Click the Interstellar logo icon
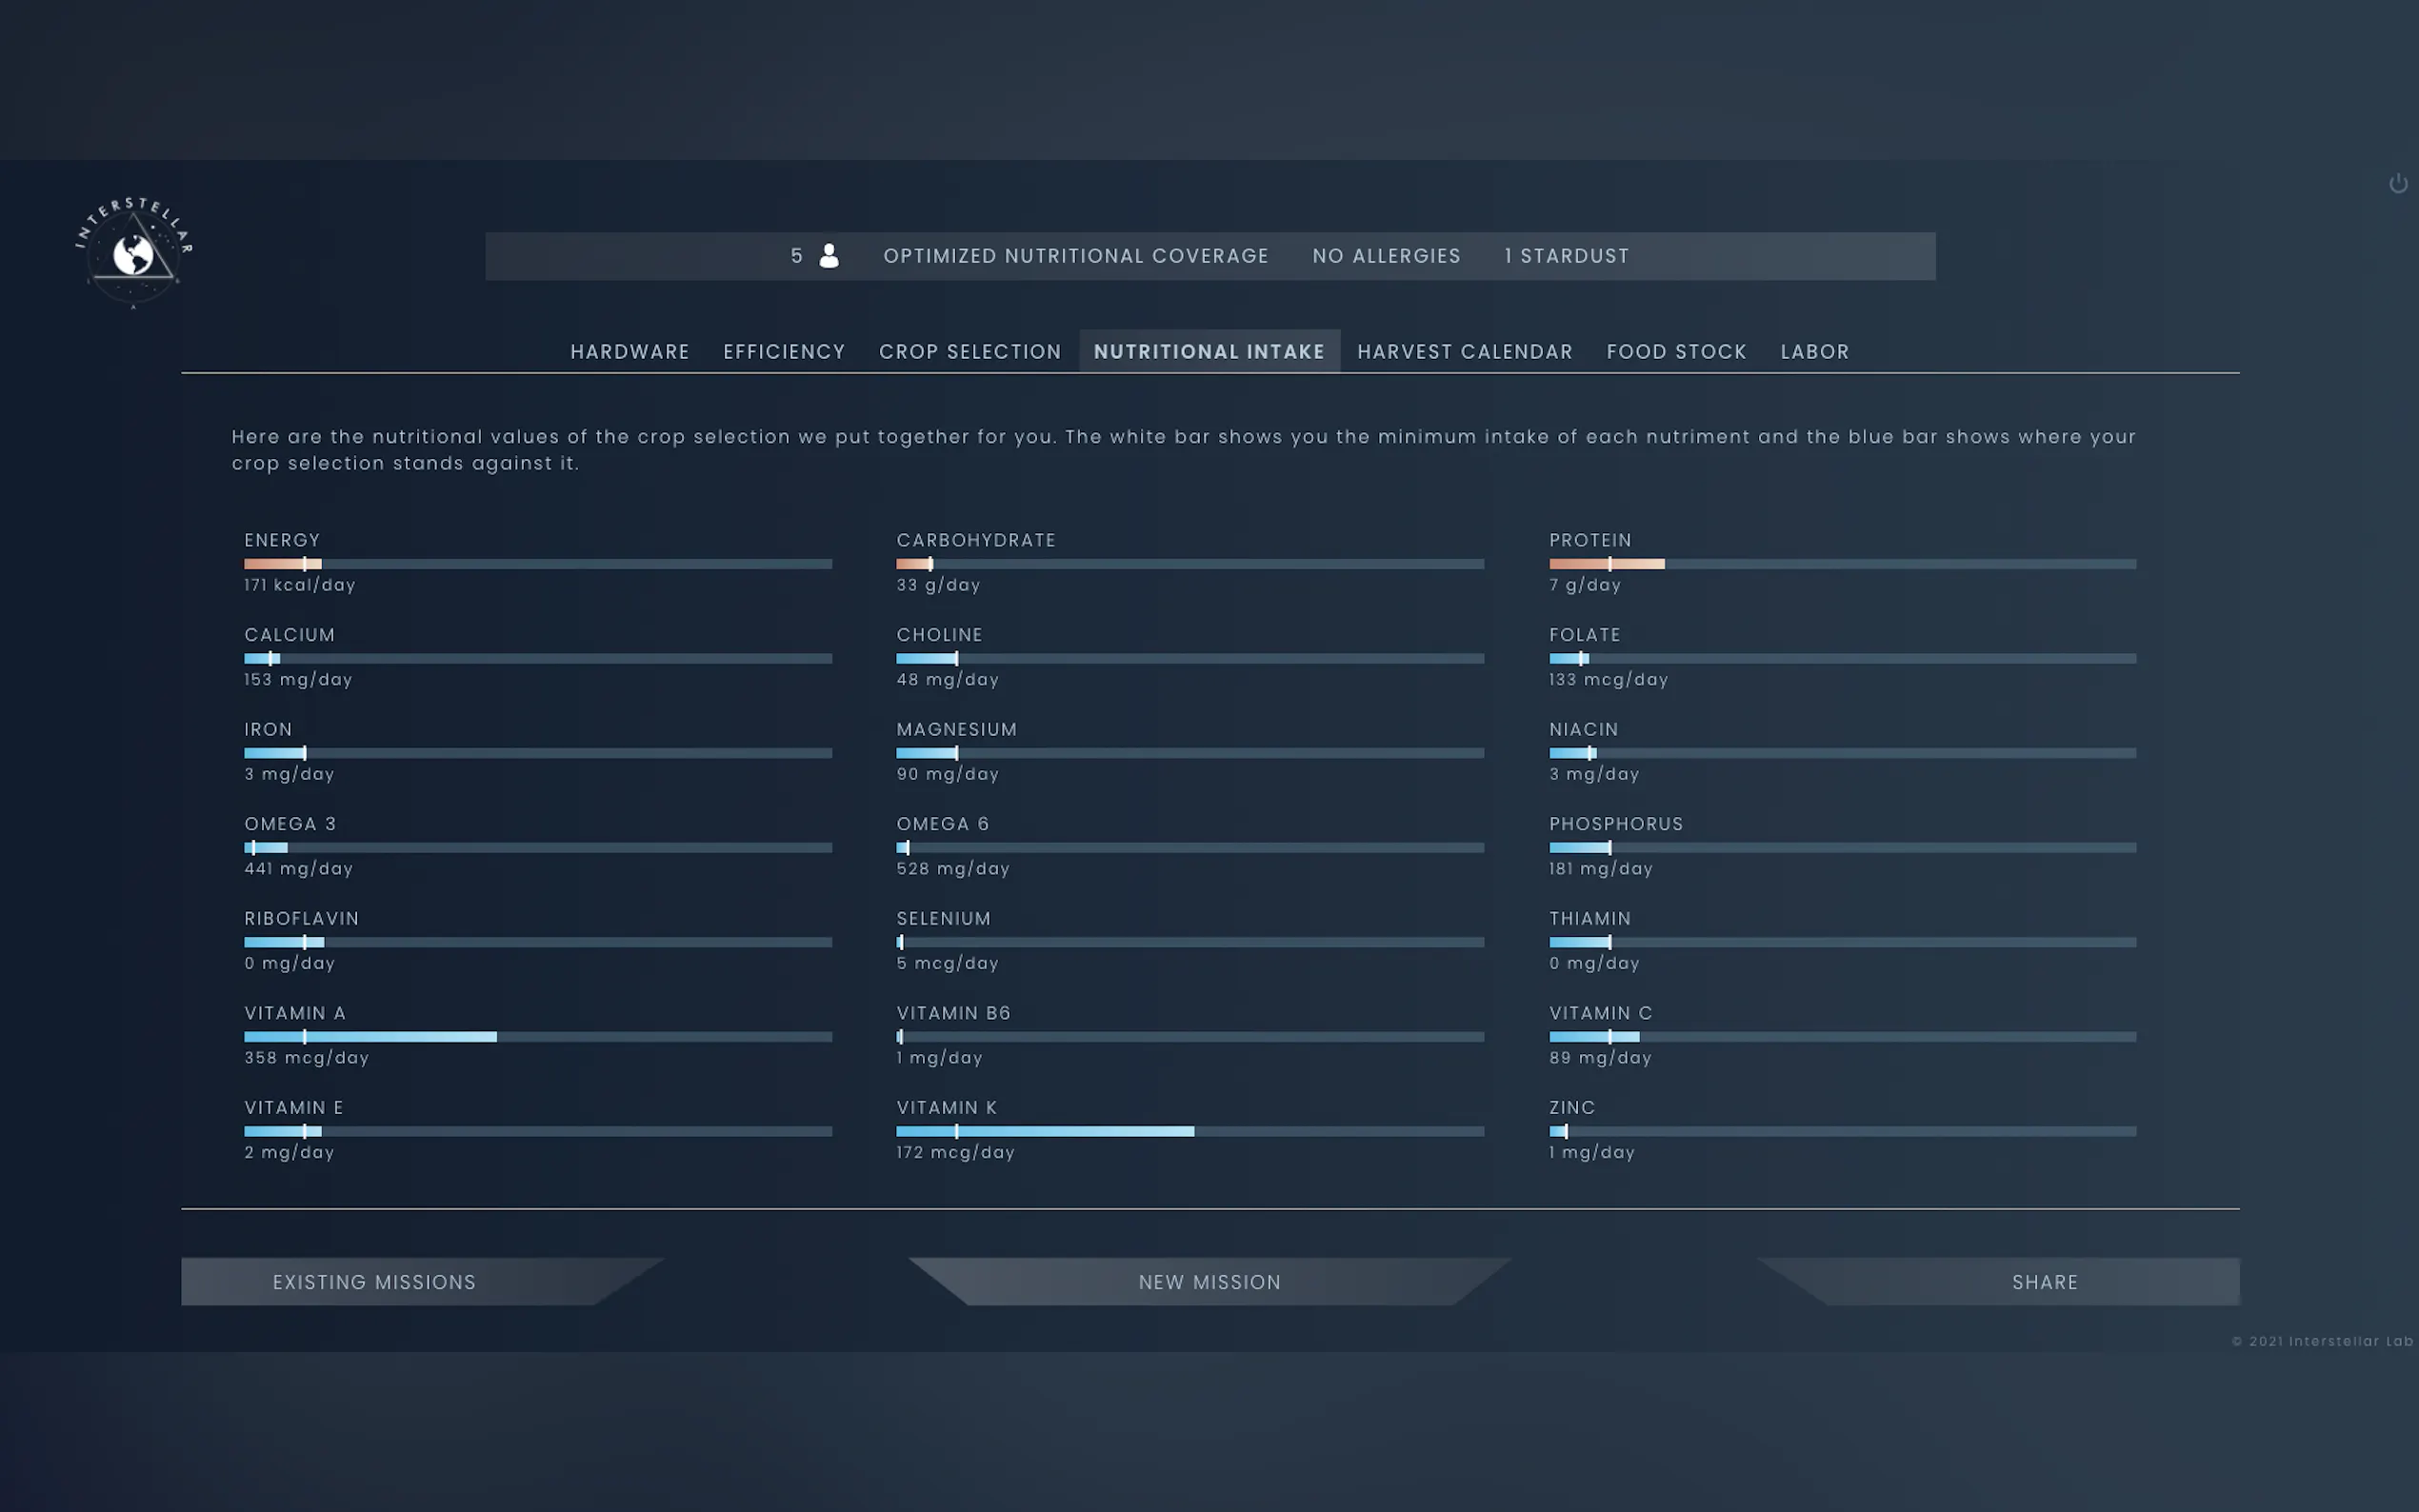Image resolution: width=2419 pixels, height=1512 pixels. 133,254
